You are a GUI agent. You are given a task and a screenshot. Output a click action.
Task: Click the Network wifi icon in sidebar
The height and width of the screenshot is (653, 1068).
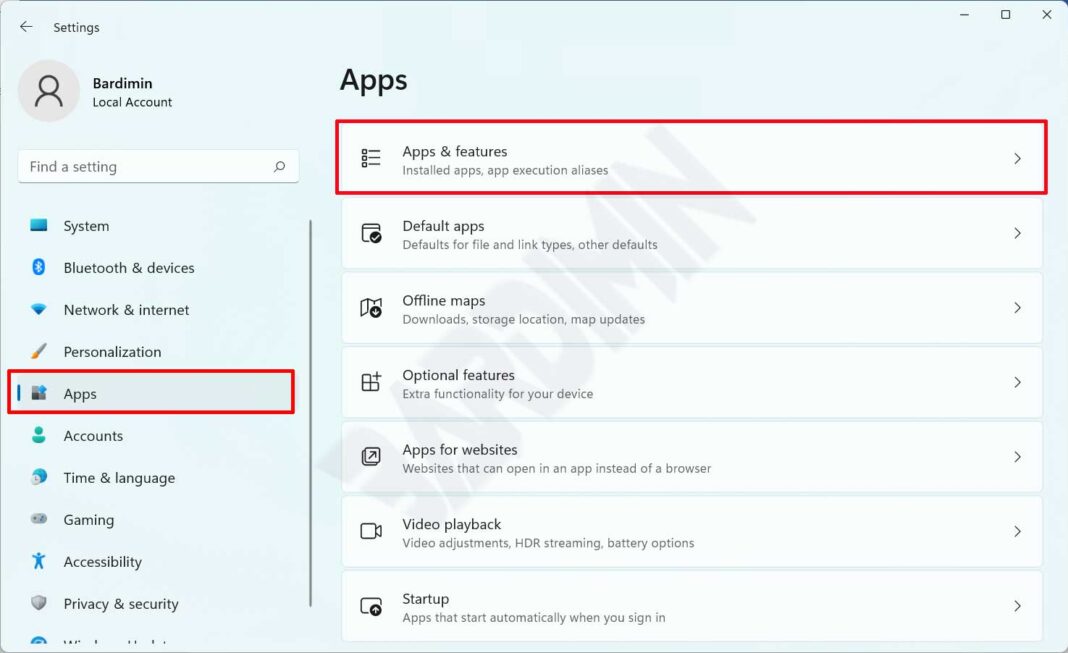pyautogui.click(x=39, y=309)
